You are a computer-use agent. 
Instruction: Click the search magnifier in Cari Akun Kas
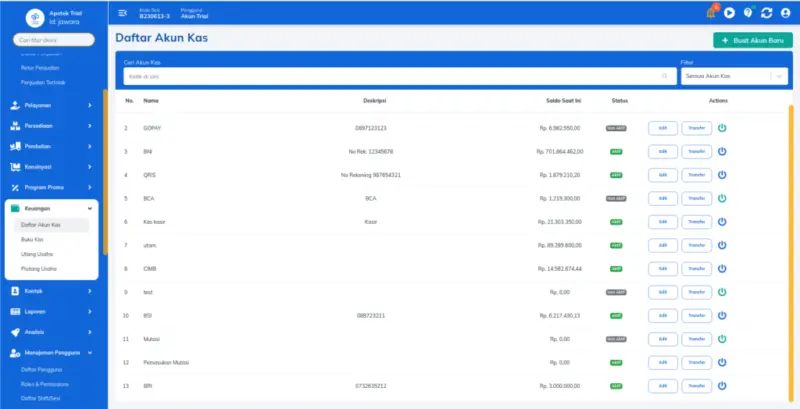(665, 76)
